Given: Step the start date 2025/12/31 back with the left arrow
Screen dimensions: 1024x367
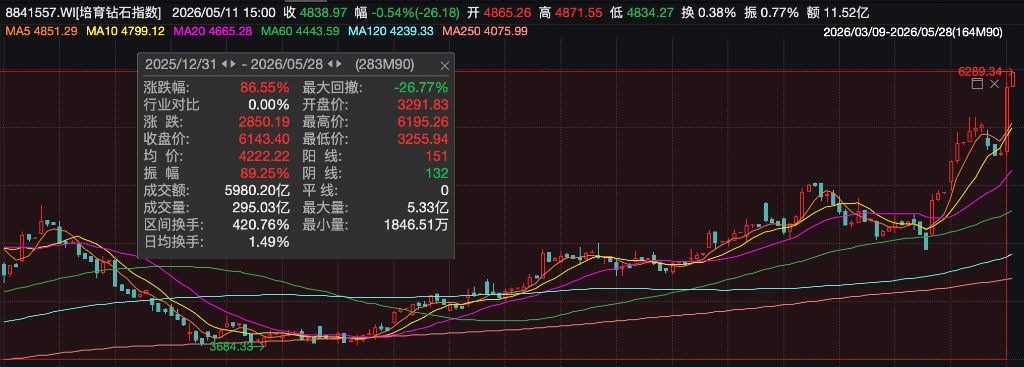Looking at the screenshot, I should [x=225, y=65].
